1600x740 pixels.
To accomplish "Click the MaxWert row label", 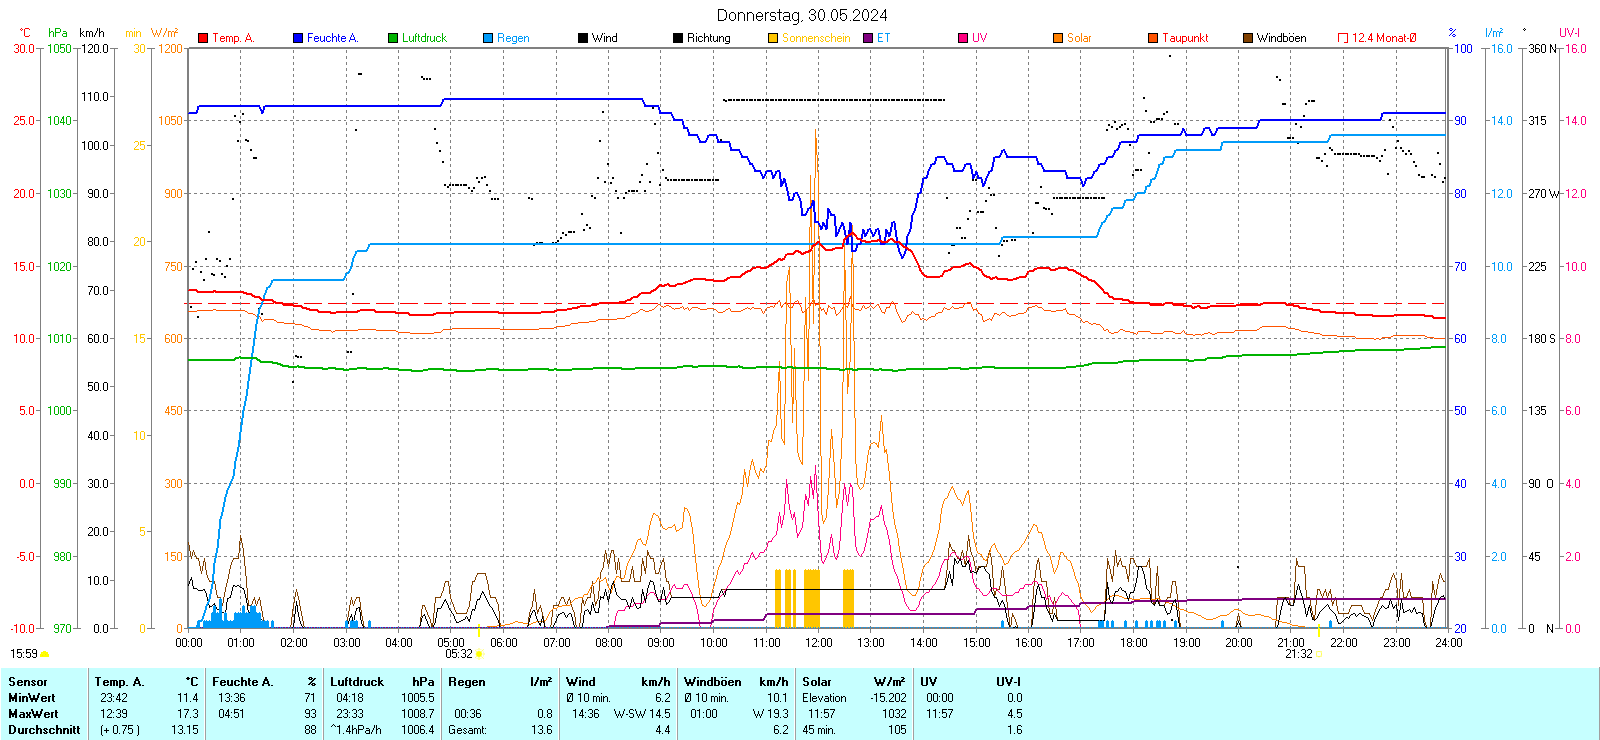I will tap(33, 714).
